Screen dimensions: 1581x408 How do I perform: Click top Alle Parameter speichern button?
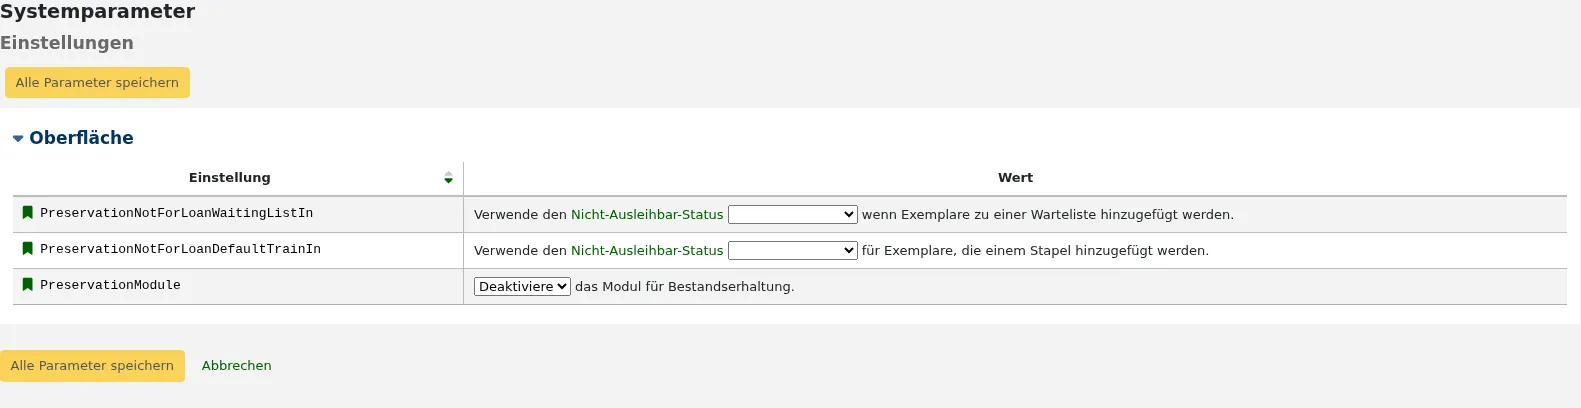[97, 83]
